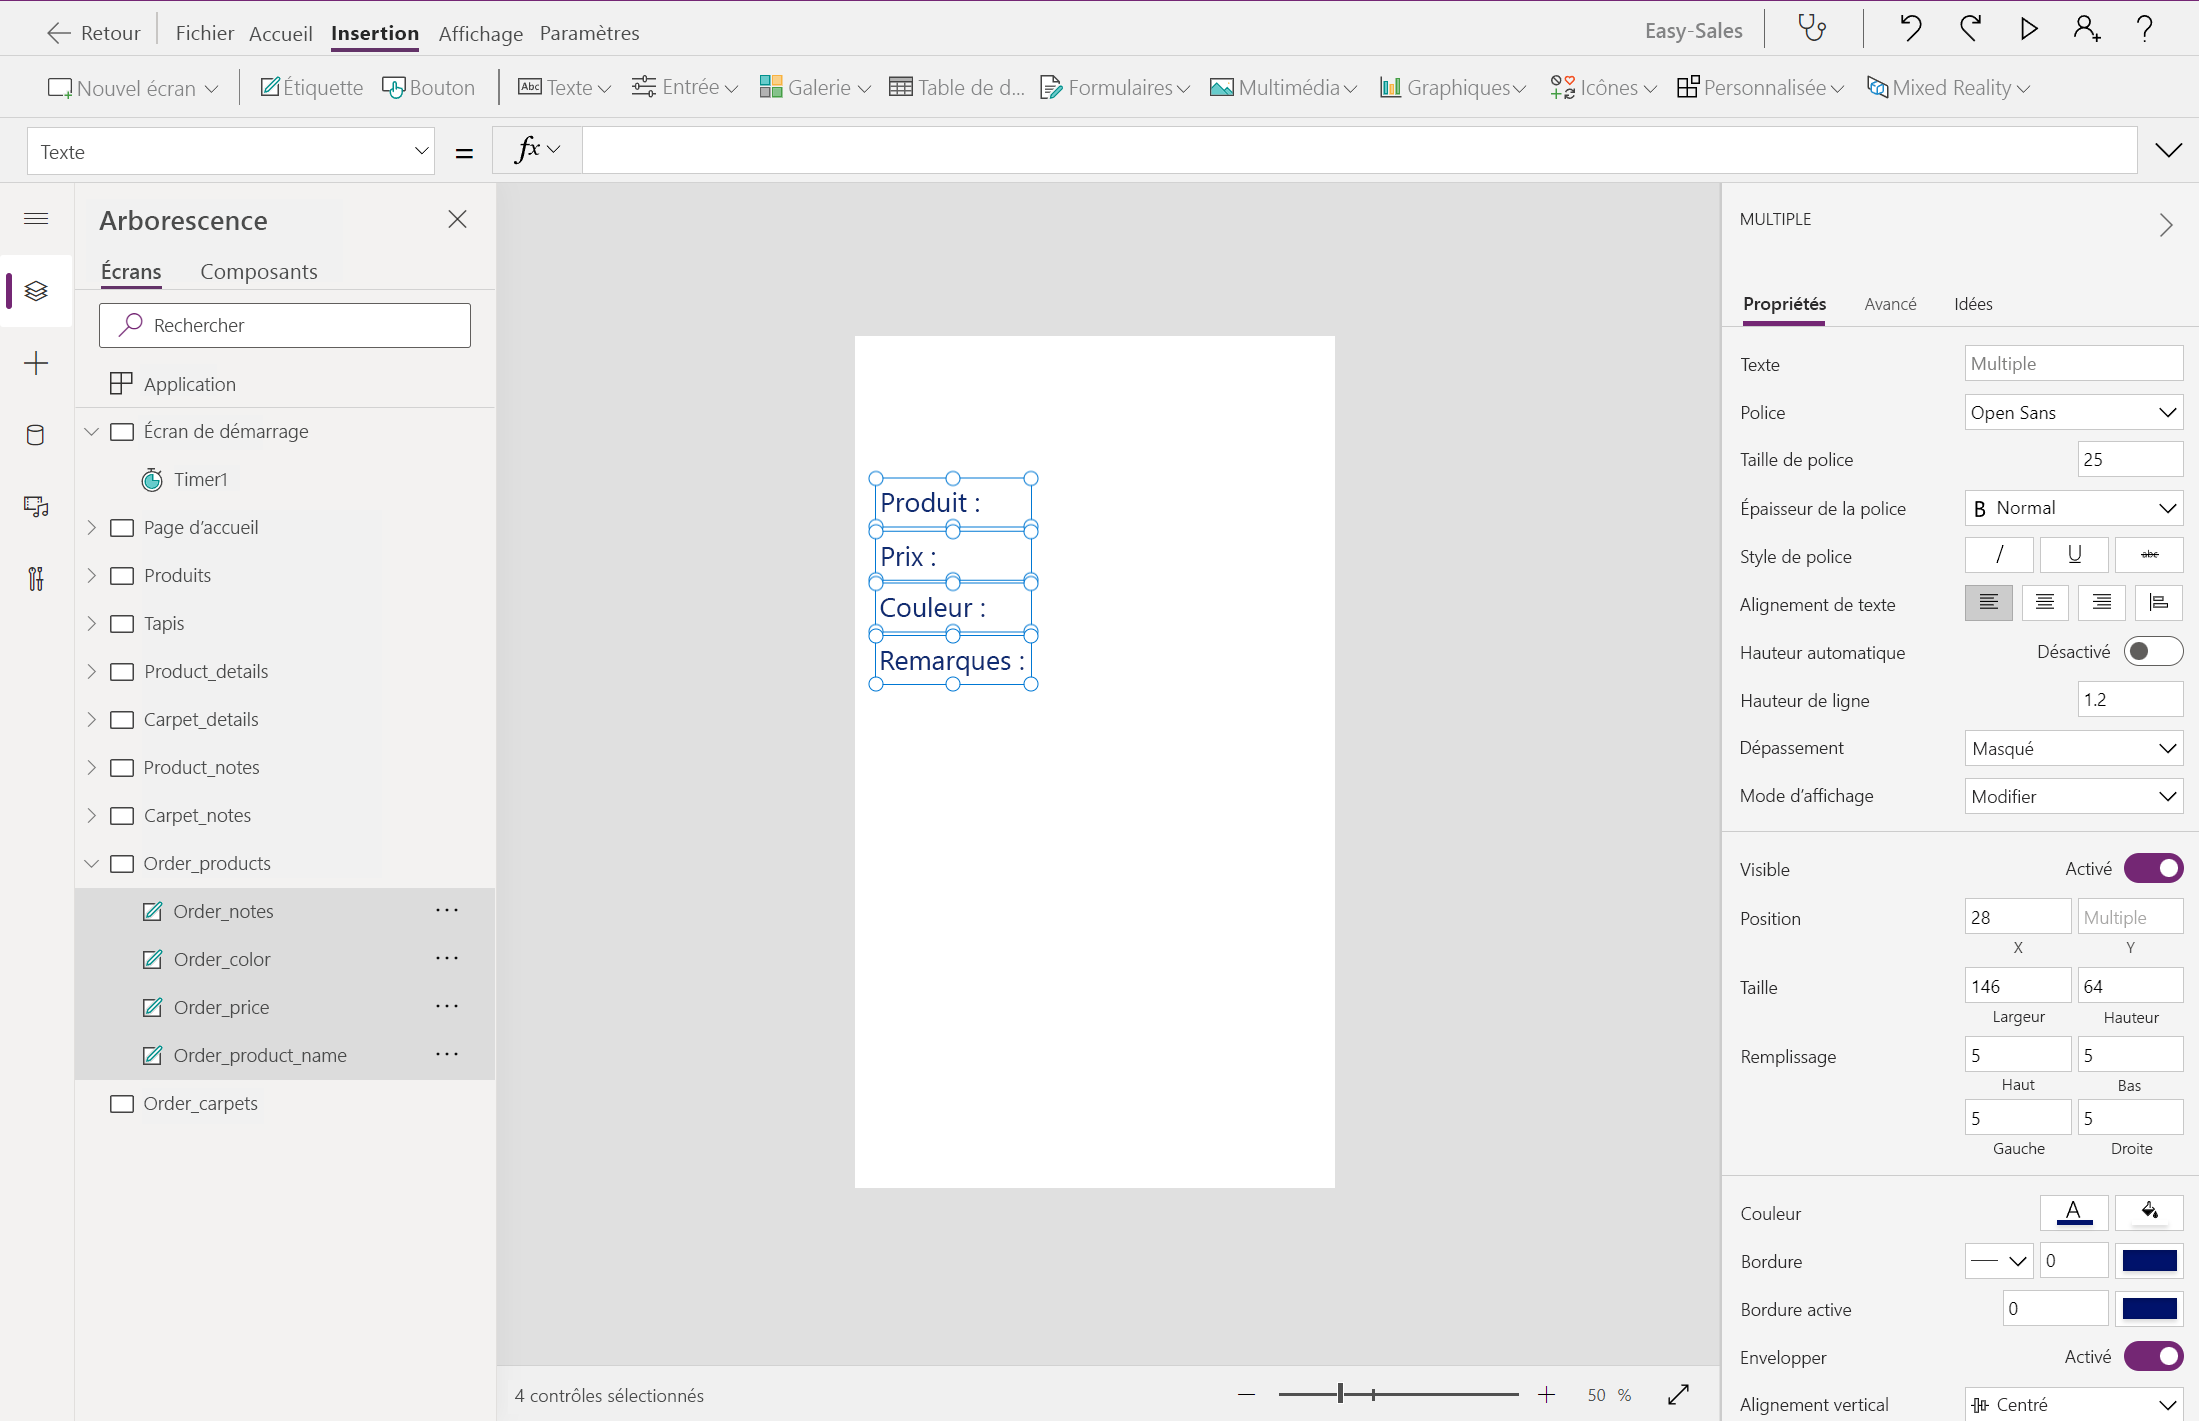Open the text color picker
This screenshot has height=1421, width=2199.
tap(2074, 1213)
